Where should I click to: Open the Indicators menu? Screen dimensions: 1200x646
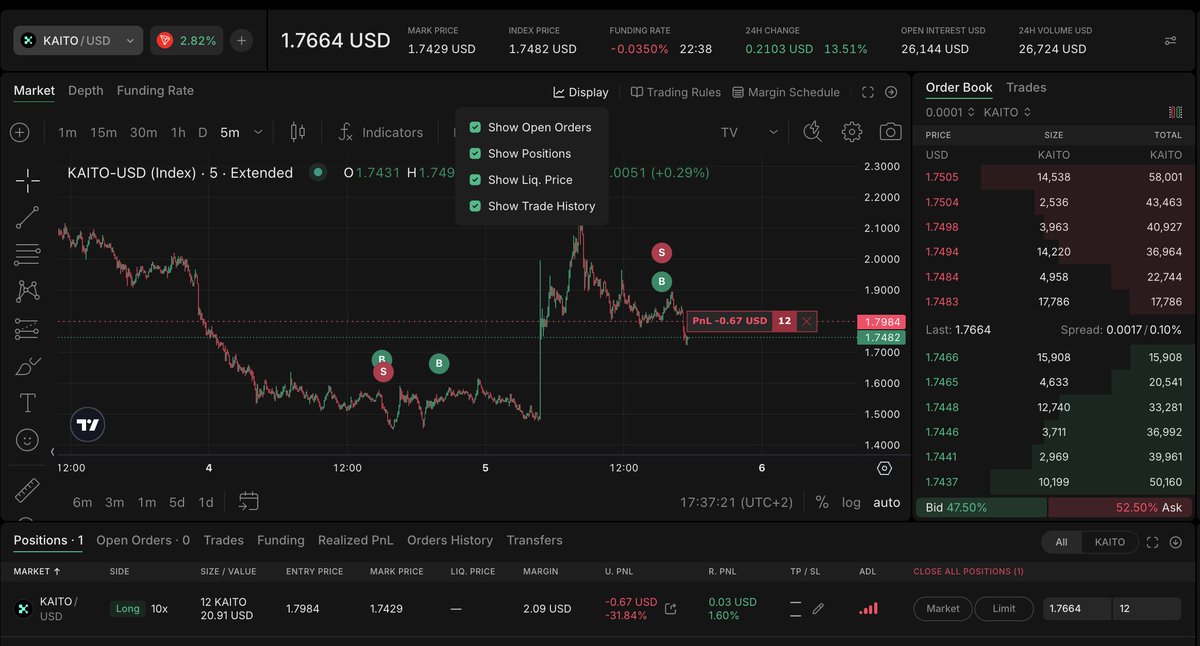click(x=381, y=132)
